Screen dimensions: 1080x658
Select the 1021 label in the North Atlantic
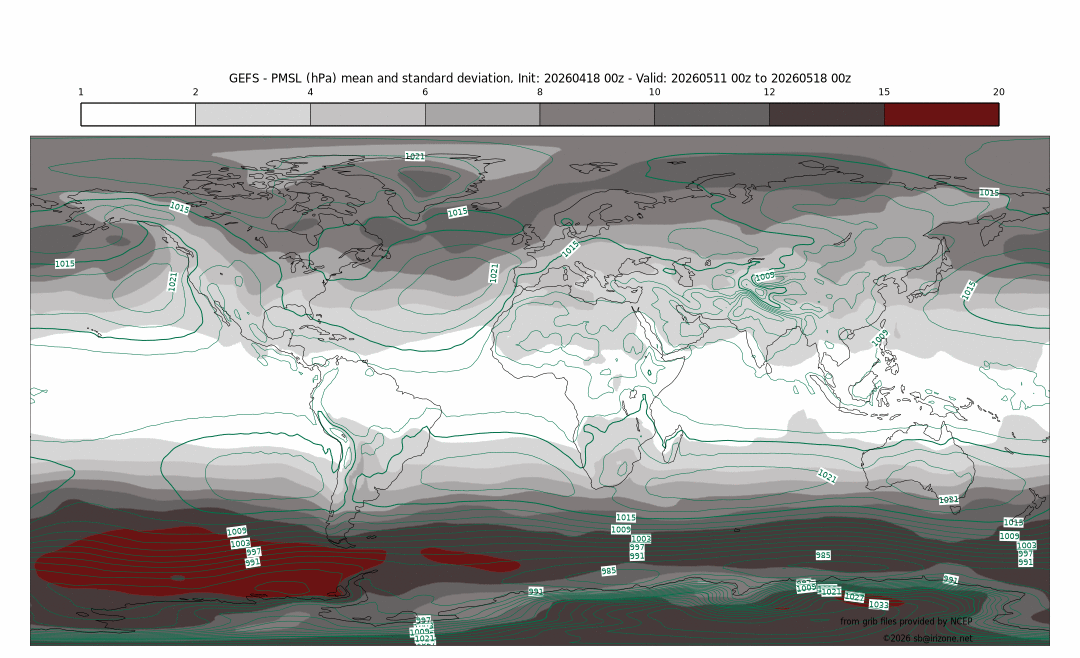[x=493, y=272]
